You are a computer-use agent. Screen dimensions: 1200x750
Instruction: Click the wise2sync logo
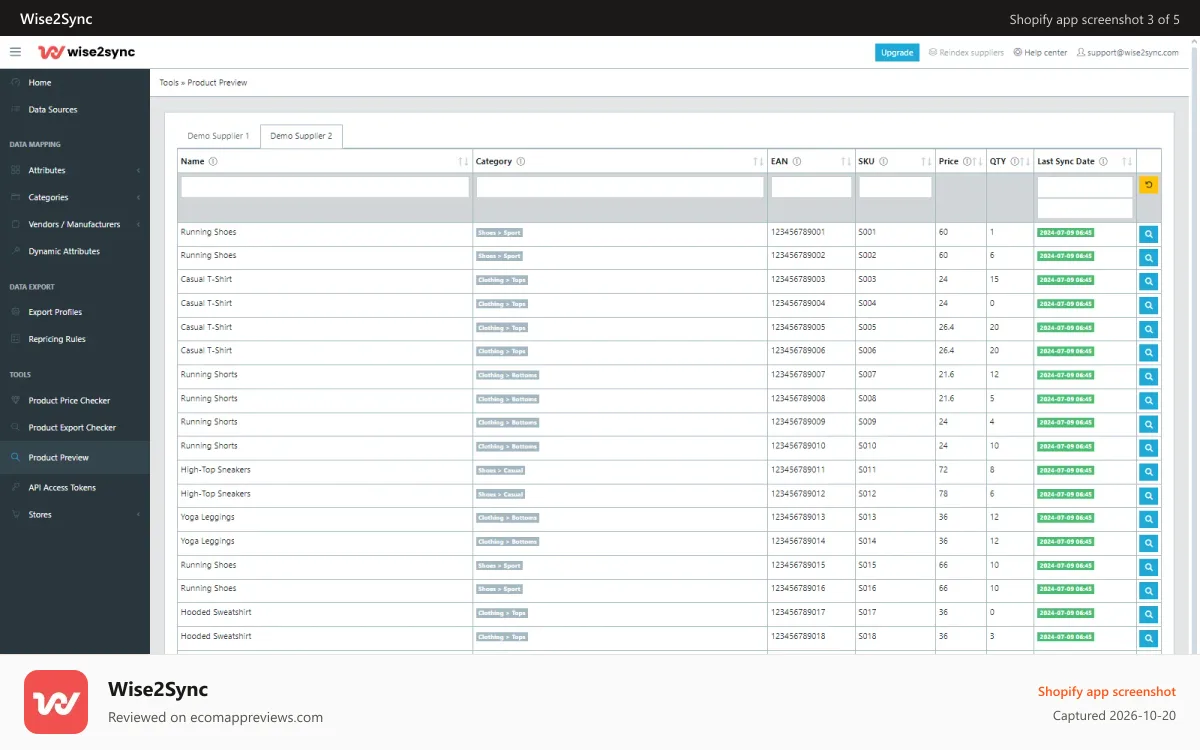click(86, 52)
